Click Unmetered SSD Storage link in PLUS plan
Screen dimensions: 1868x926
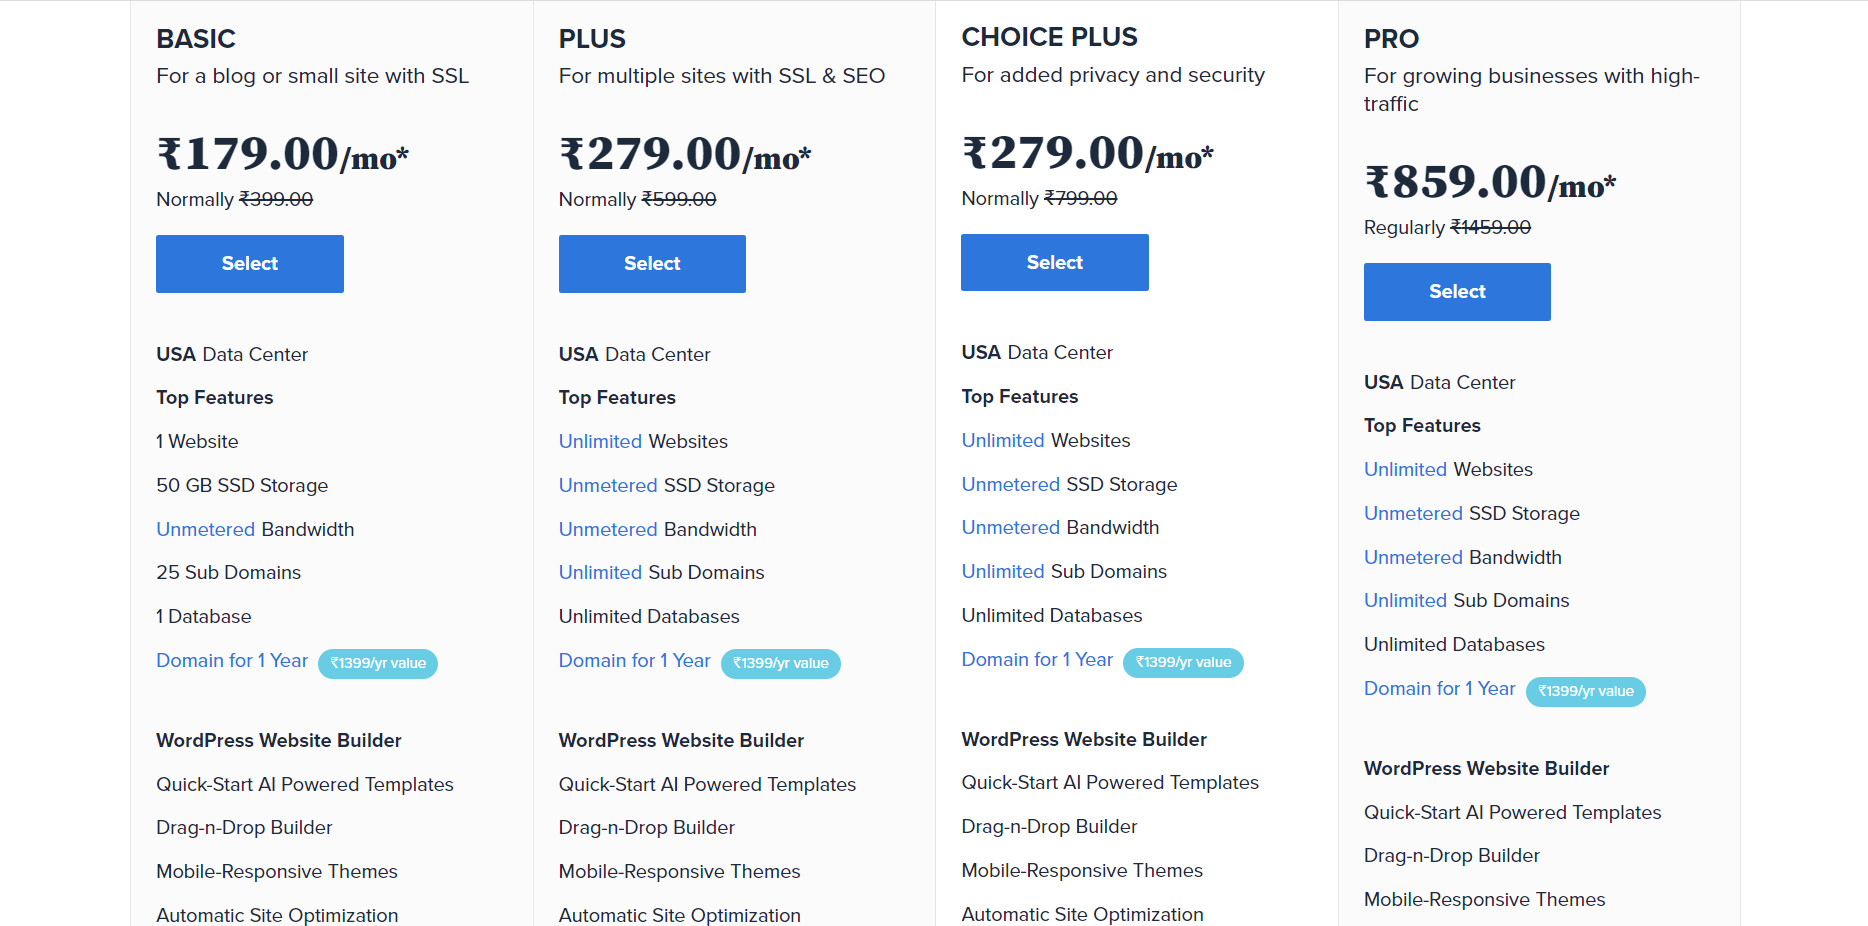608,485
